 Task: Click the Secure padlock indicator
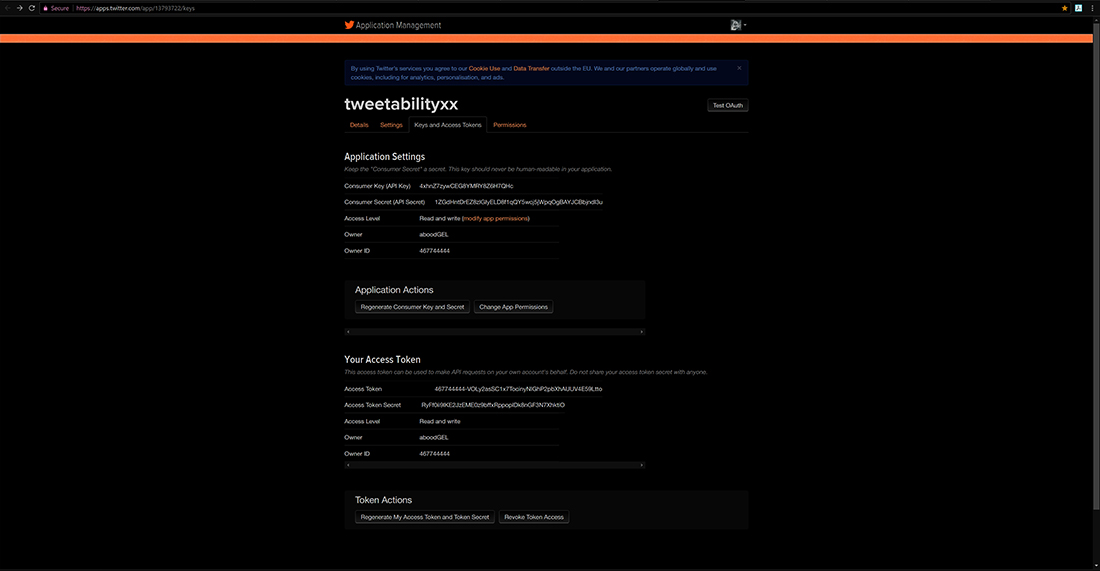56,8
